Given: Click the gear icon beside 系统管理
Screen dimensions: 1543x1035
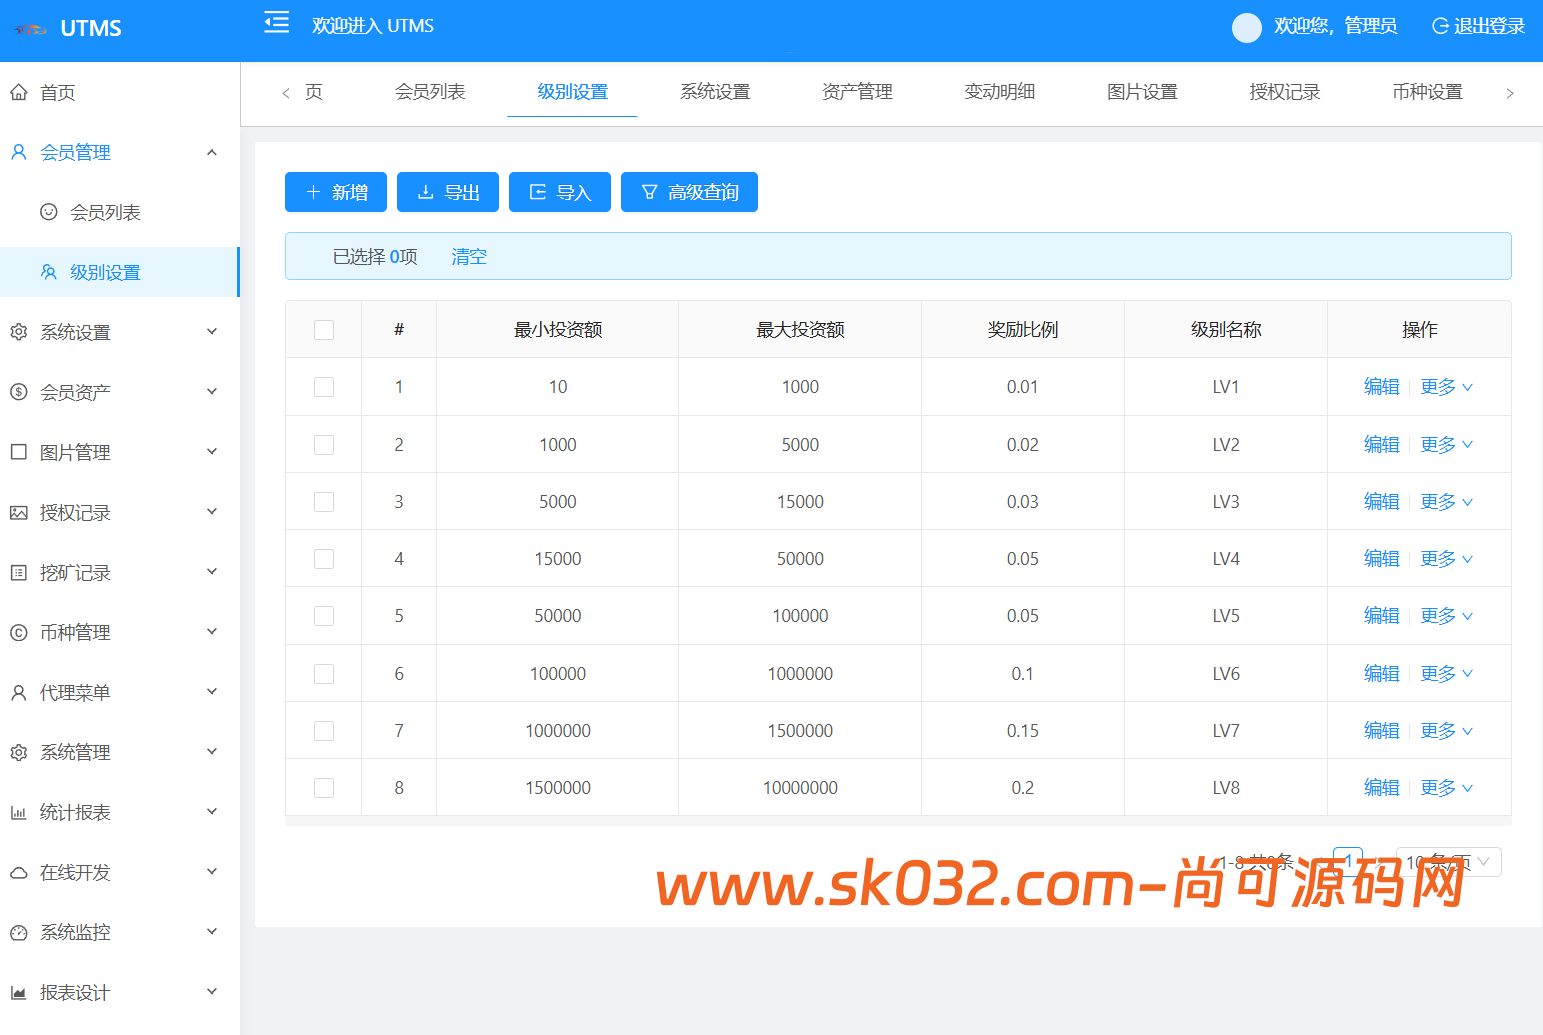Looking at the screenshot, I should click(x=19, y=752).
